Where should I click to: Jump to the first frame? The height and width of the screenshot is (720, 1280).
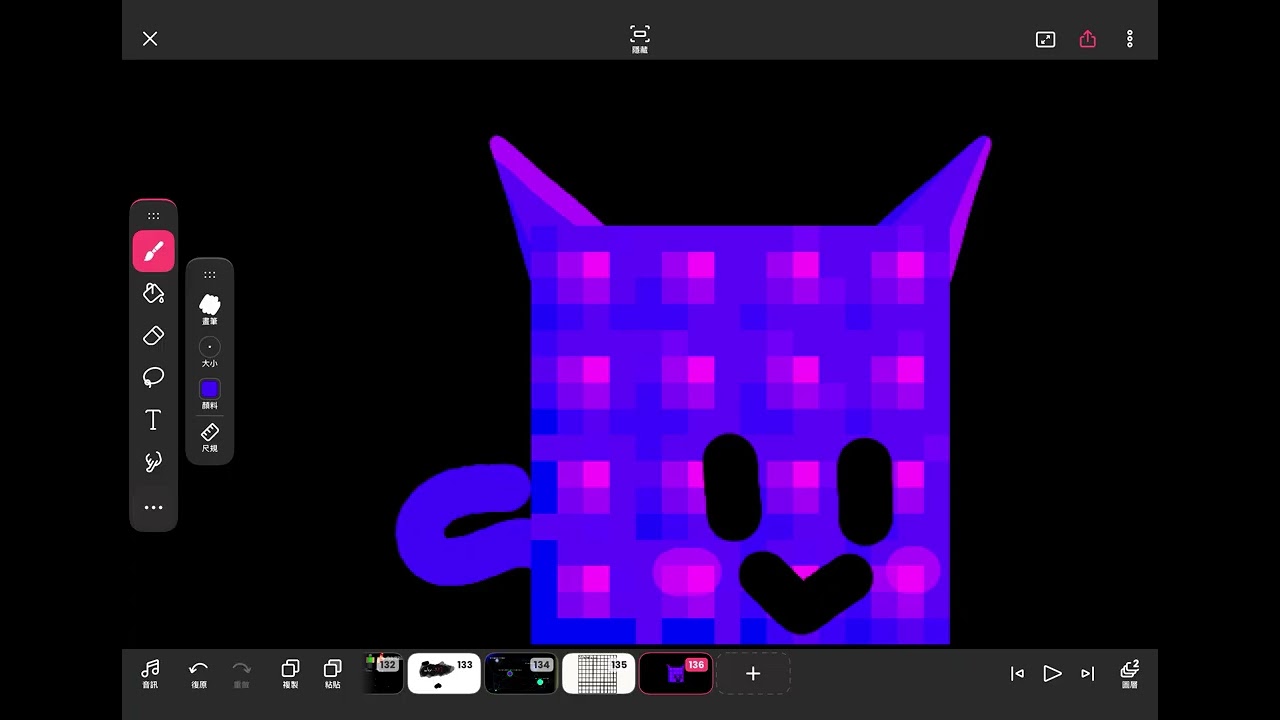1017,674
